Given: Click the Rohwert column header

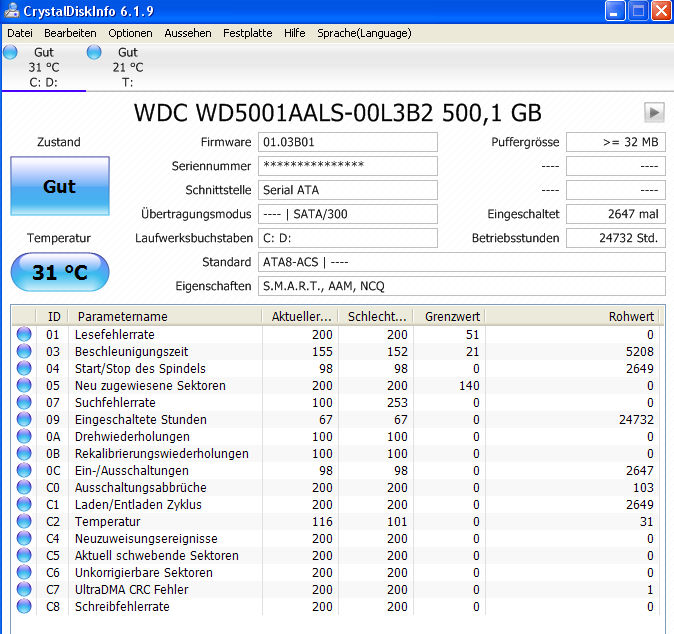Looking at the screenshot, I should [x=574, y=317].
